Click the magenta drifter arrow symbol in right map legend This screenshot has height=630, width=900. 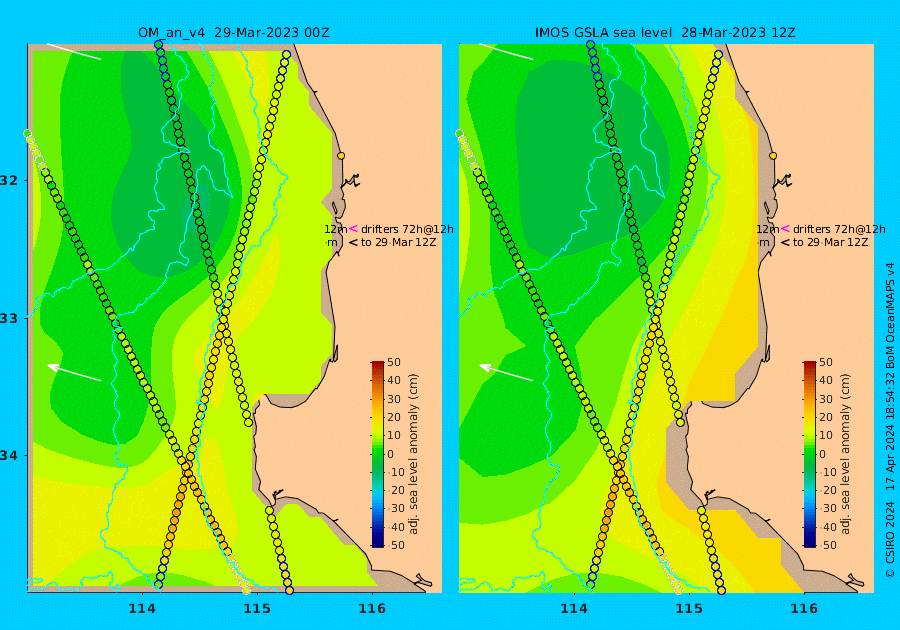[785, 228]
